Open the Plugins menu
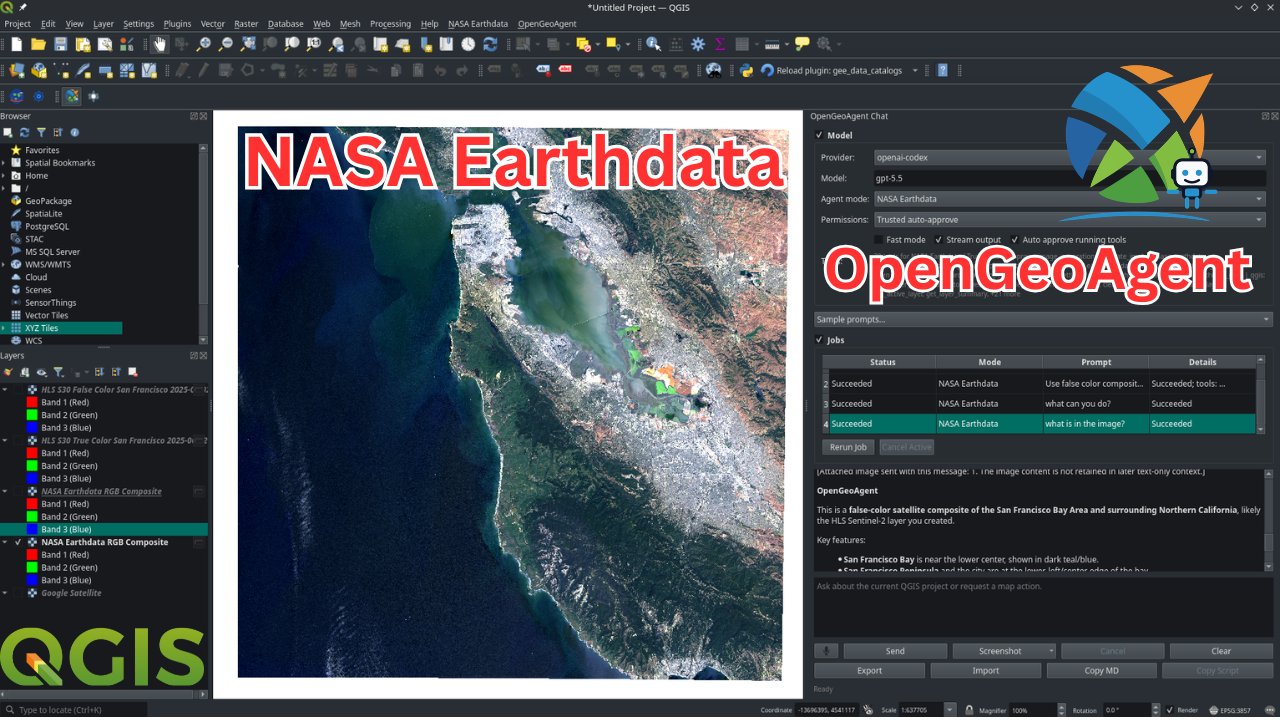1280x720 pixels. point(177,23)
